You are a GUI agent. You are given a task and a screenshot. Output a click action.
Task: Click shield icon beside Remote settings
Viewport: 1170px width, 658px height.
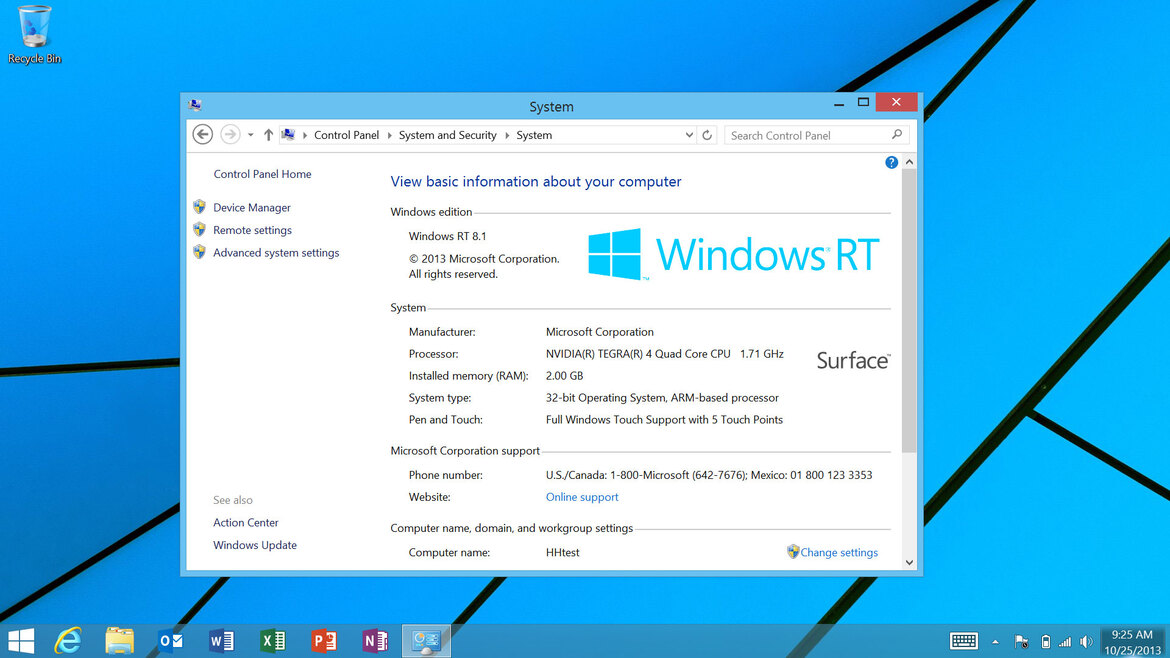tap(199, 229)
